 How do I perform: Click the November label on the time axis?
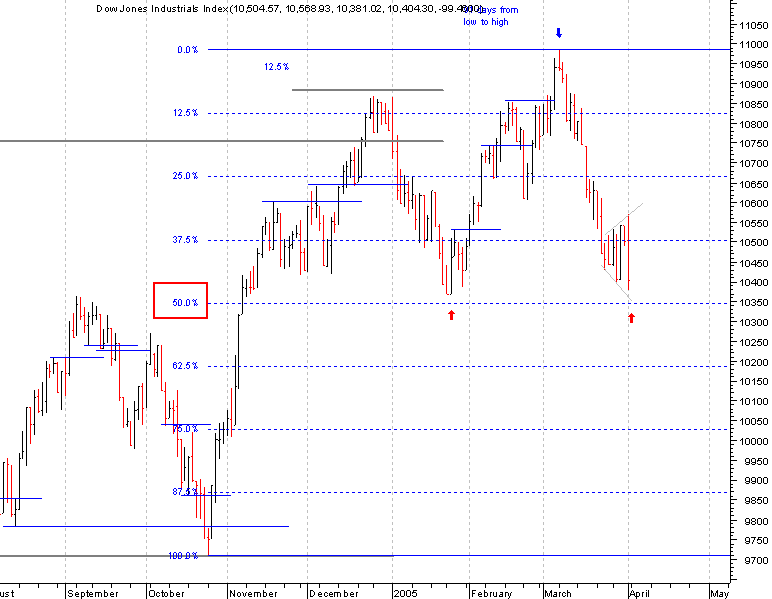pyautogui.click(x=253, y=594)
